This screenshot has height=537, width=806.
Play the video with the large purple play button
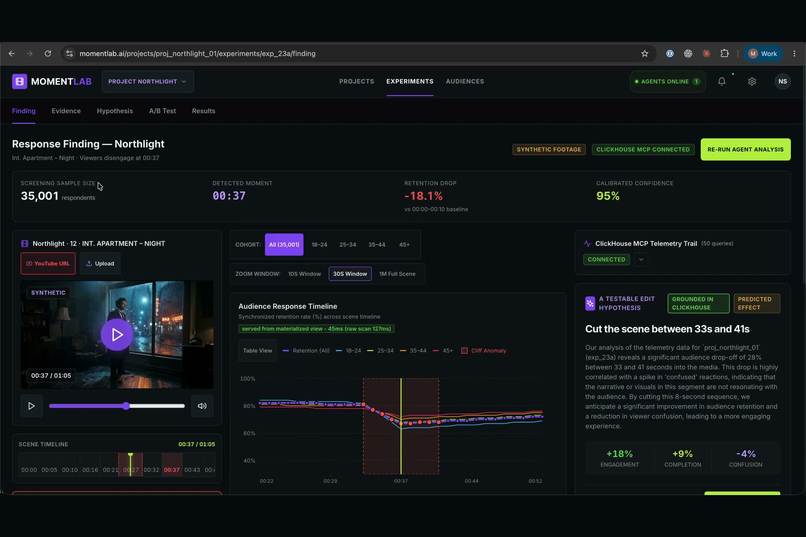(117, 335)
